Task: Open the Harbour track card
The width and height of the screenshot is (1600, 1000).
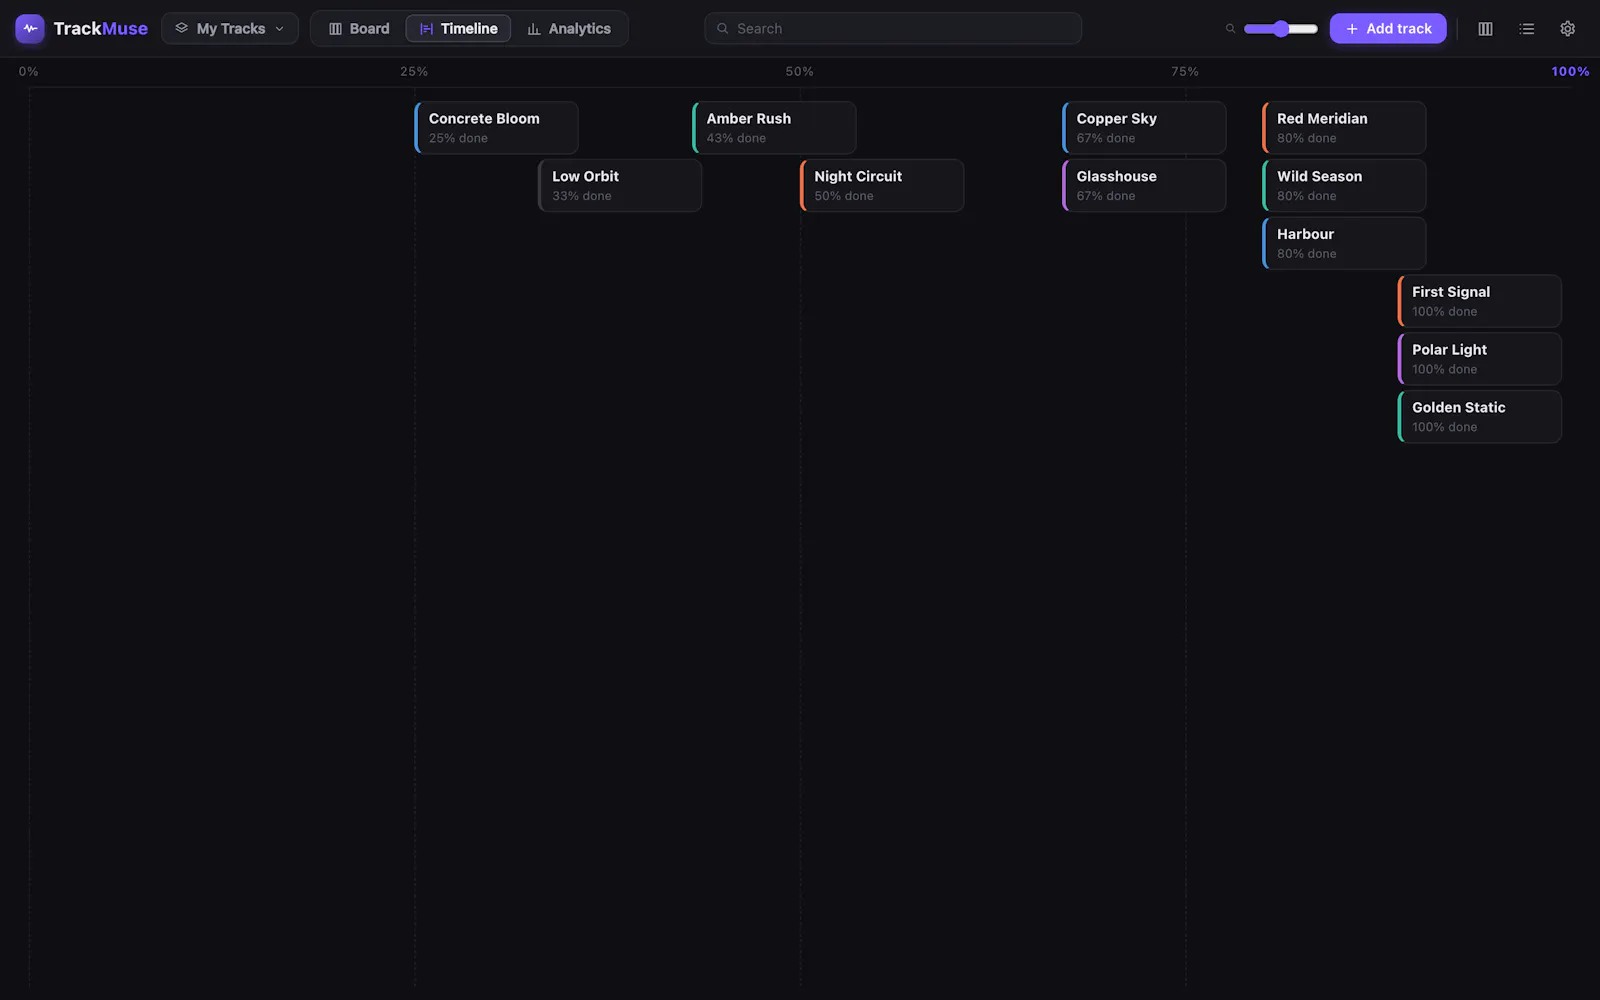Action: point(1344,243)
